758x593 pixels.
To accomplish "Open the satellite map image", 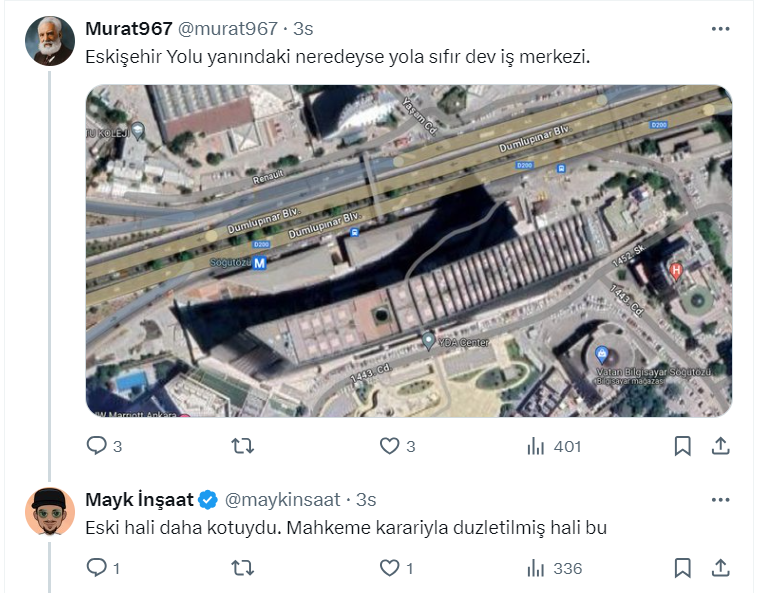I will (x=408, y=250).
